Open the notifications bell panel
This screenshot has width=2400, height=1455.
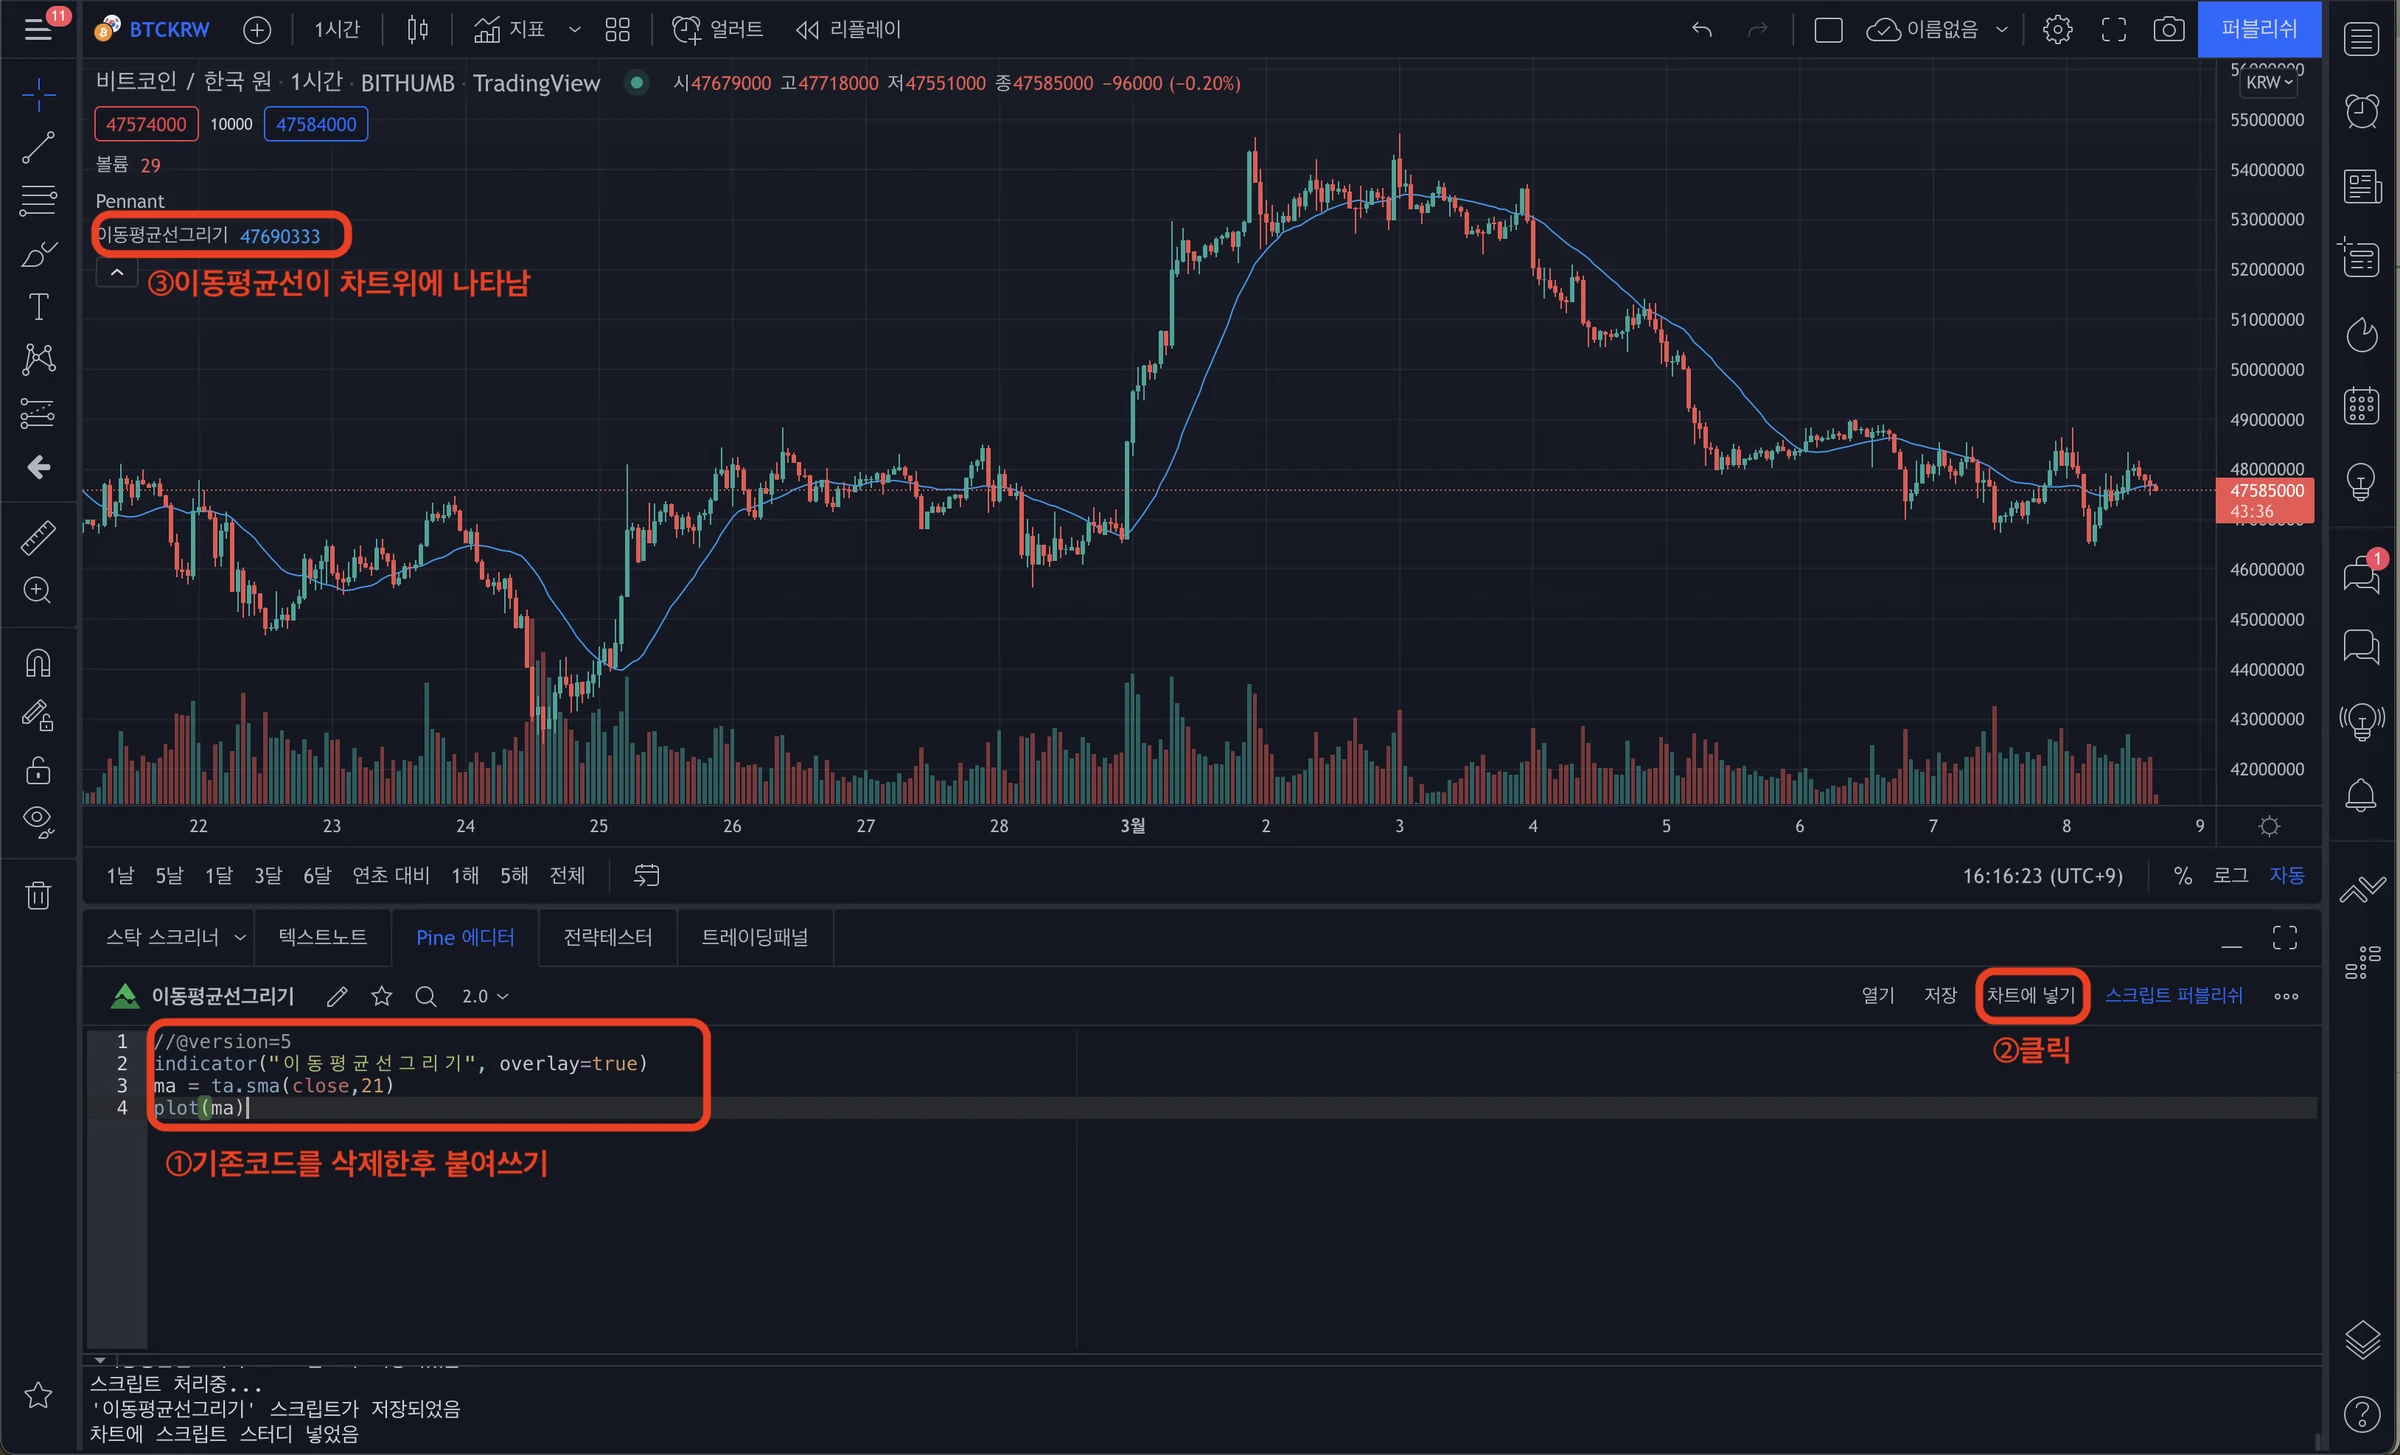click(2361, 795)
